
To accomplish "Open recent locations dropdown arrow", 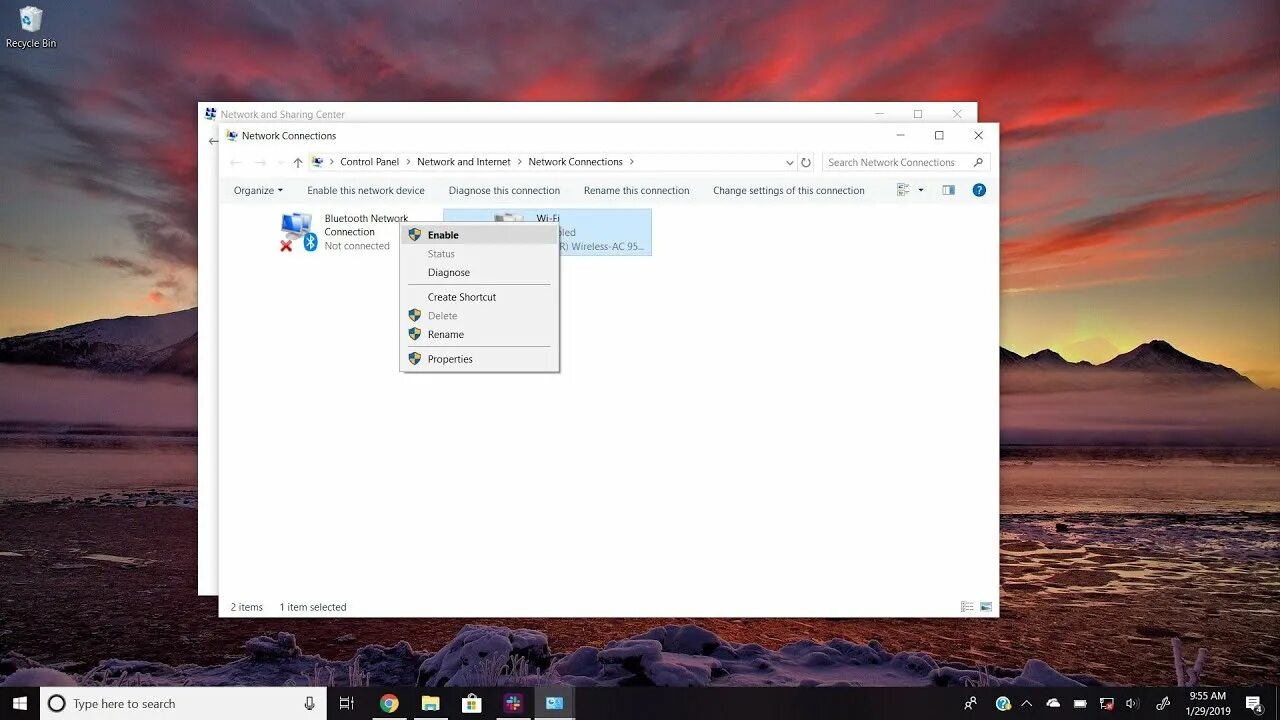I will pos(279,163).
